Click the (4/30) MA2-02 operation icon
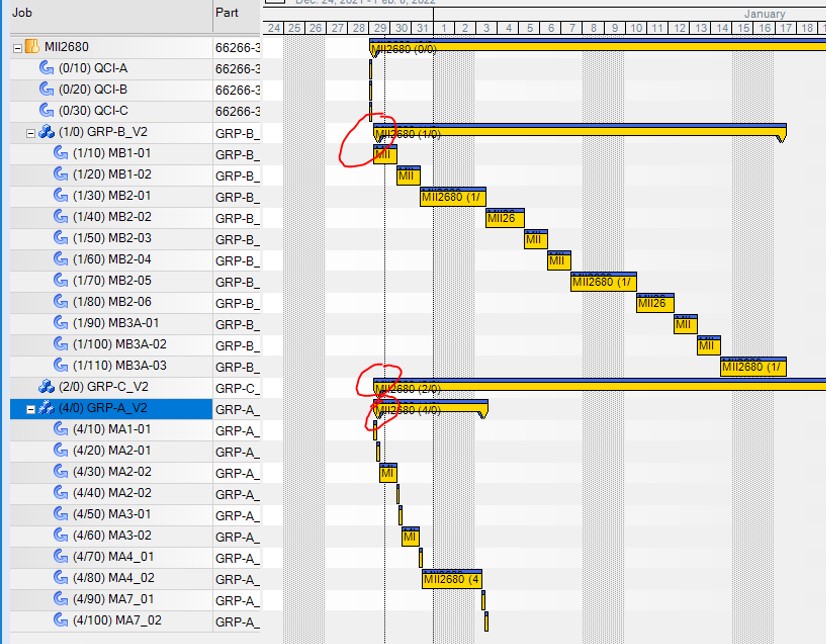Image resolution: width=826 pixels, height=644 pixels. click(61, 471)
